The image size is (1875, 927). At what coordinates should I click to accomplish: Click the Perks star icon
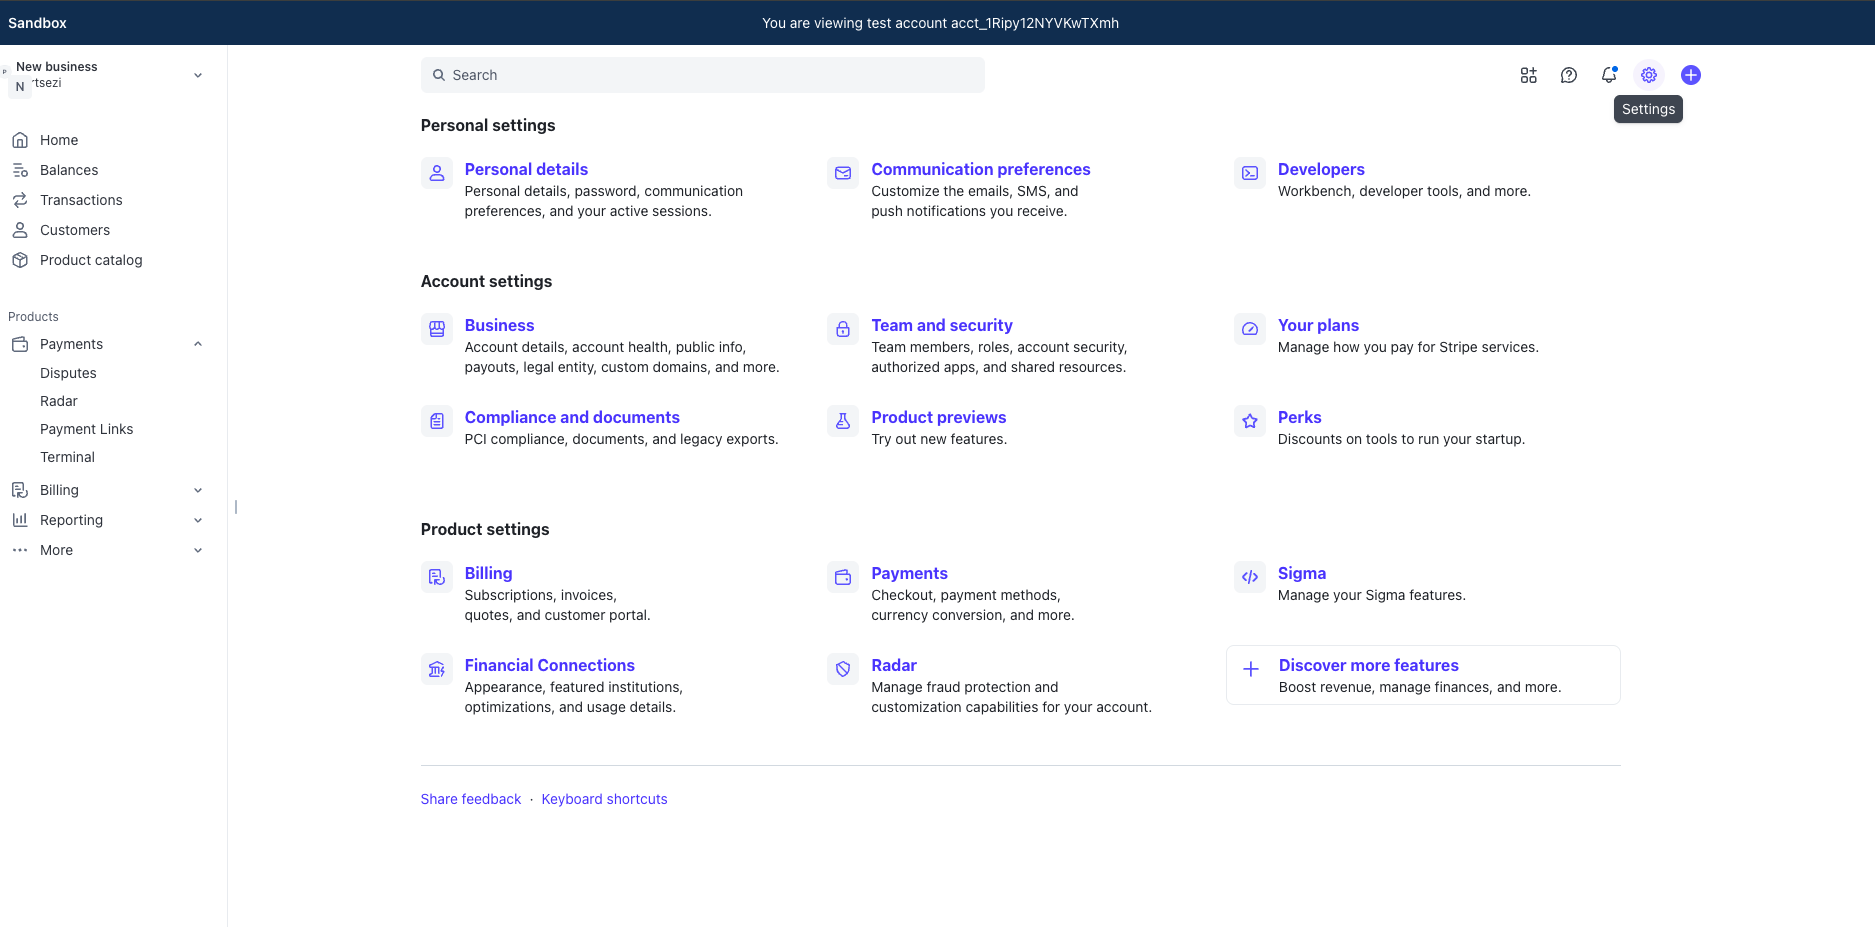click(1250, 421)
